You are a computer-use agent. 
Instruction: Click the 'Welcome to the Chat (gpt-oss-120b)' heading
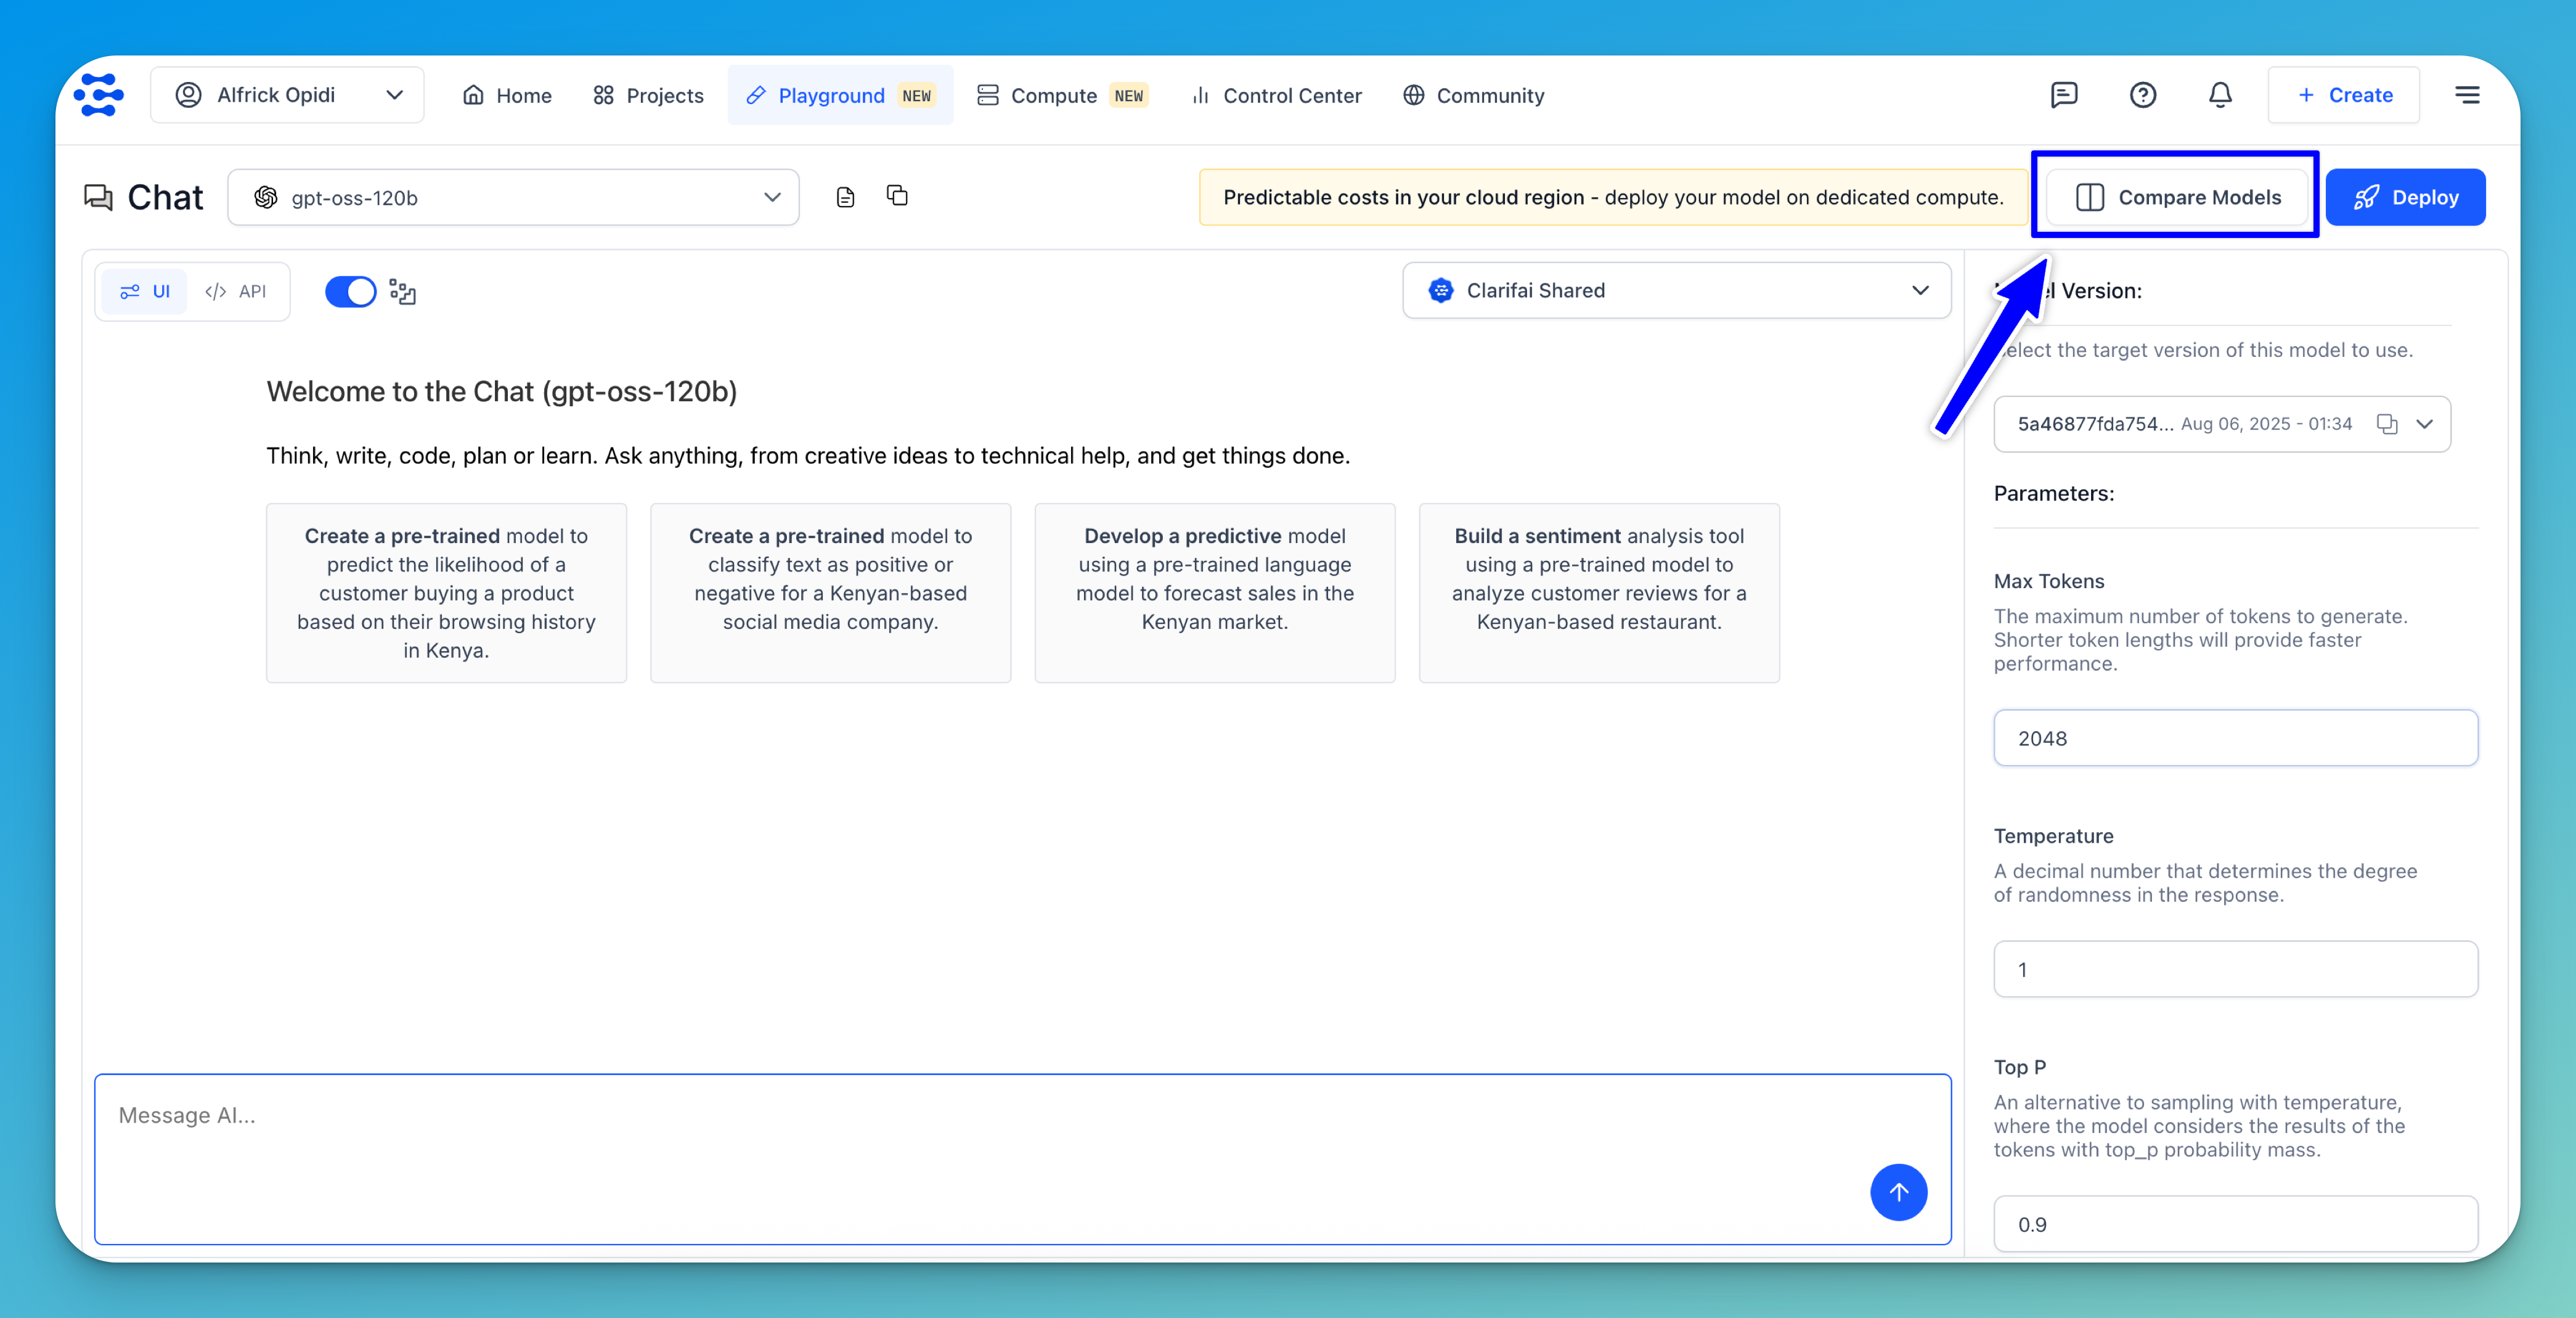501,391
